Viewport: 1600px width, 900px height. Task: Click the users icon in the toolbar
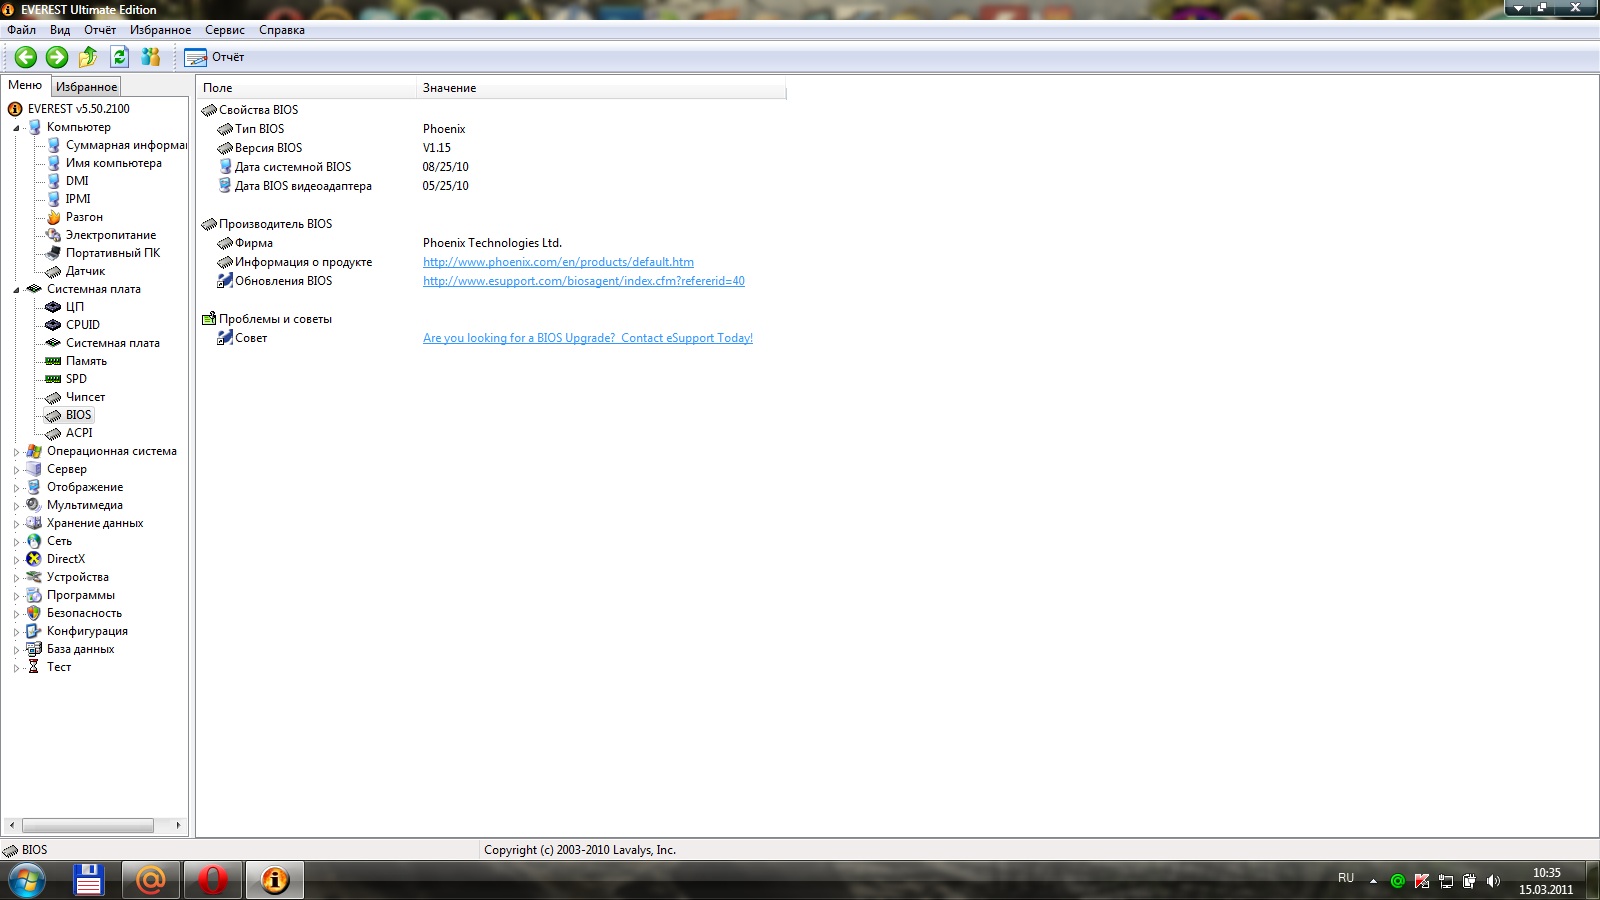(151, 57)
